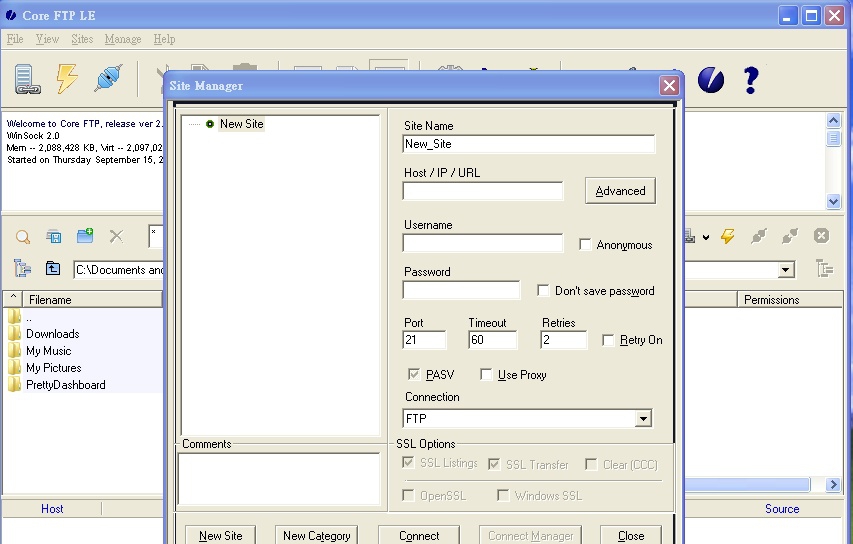Enable the Anonymous checkbox
Viewport: 853px width, 544px height.
coord(585,244)
